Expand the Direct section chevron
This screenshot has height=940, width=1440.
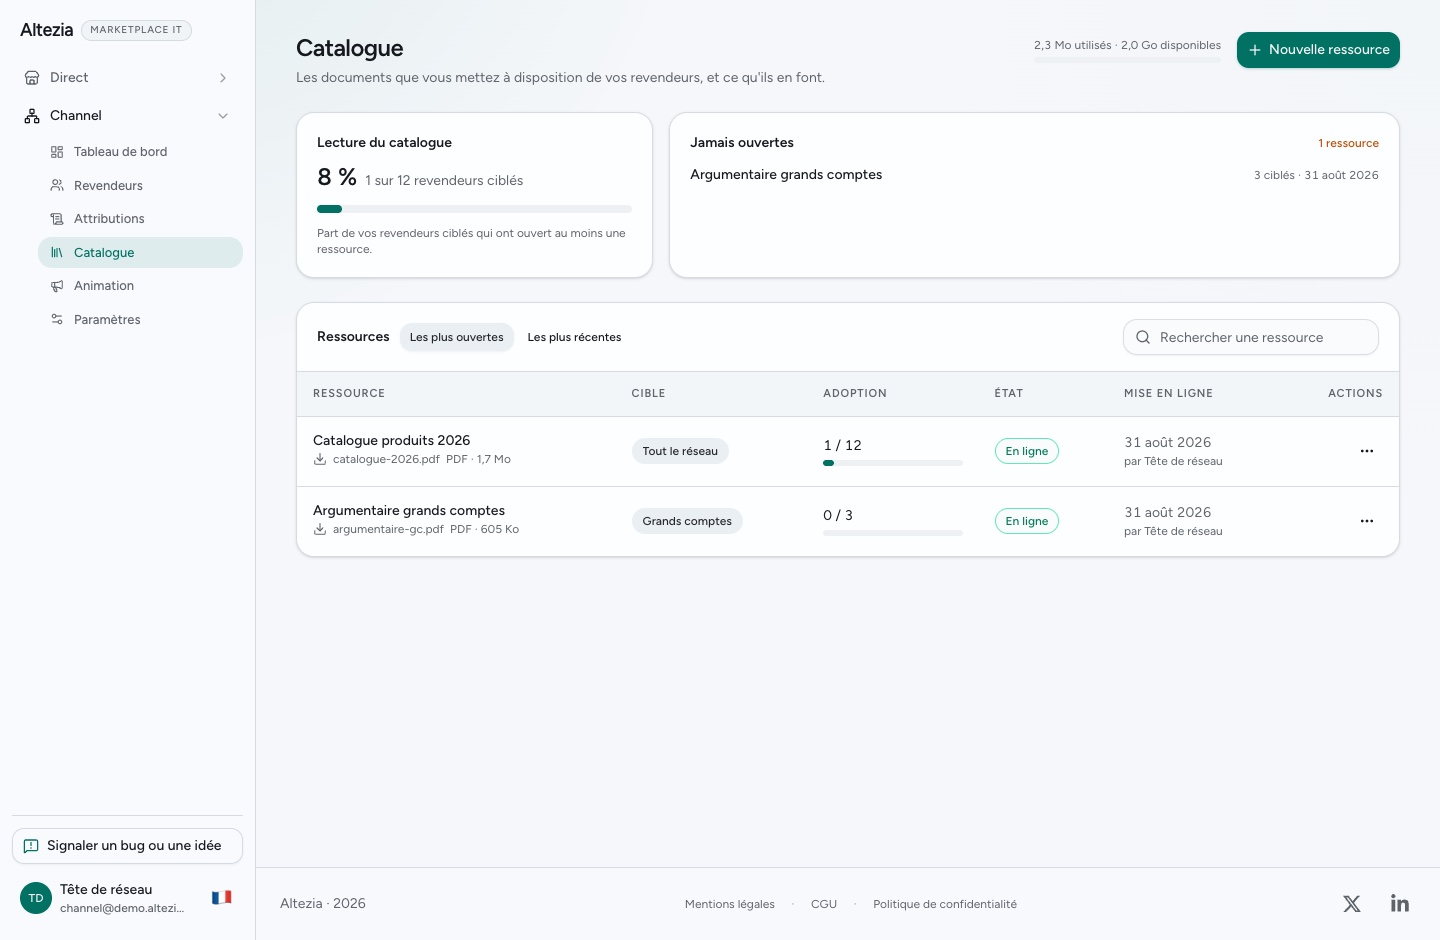coord(223,78)
